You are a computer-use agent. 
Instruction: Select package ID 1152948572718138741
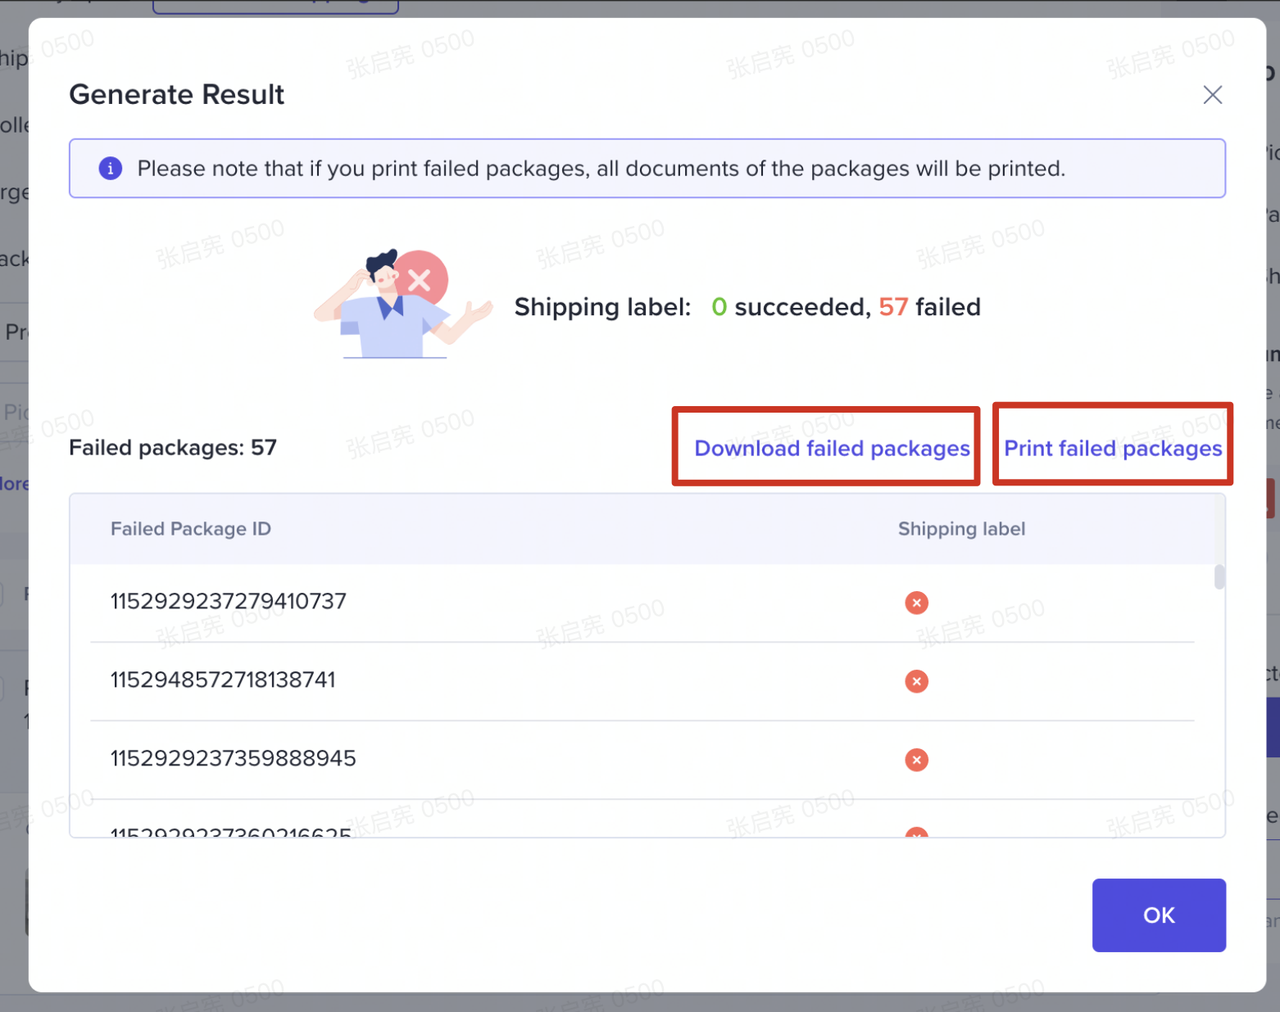(x=223, y=680)
